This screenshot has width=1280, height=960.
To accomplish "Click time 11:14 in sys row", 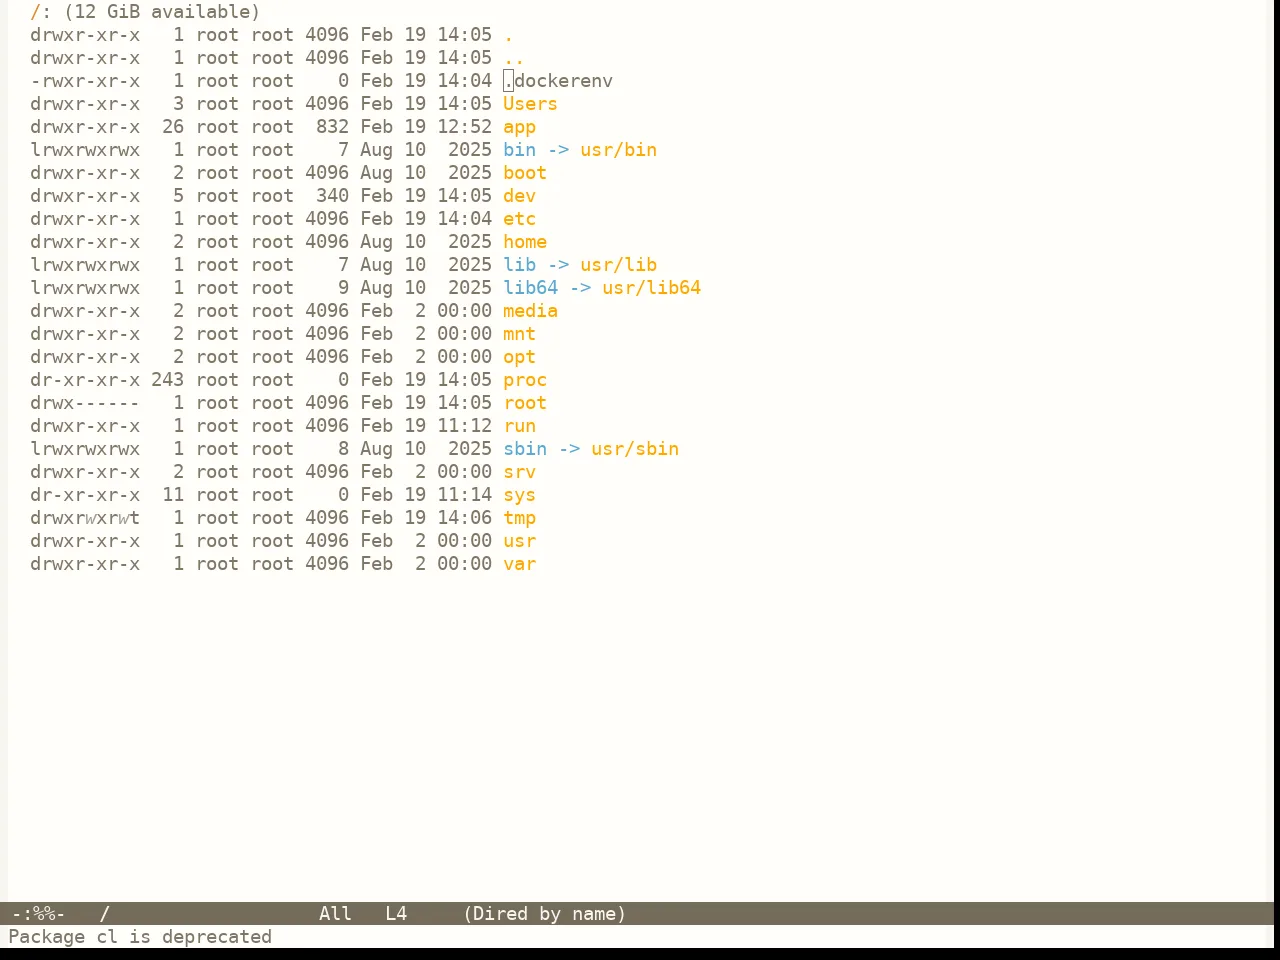I will 464,495.
